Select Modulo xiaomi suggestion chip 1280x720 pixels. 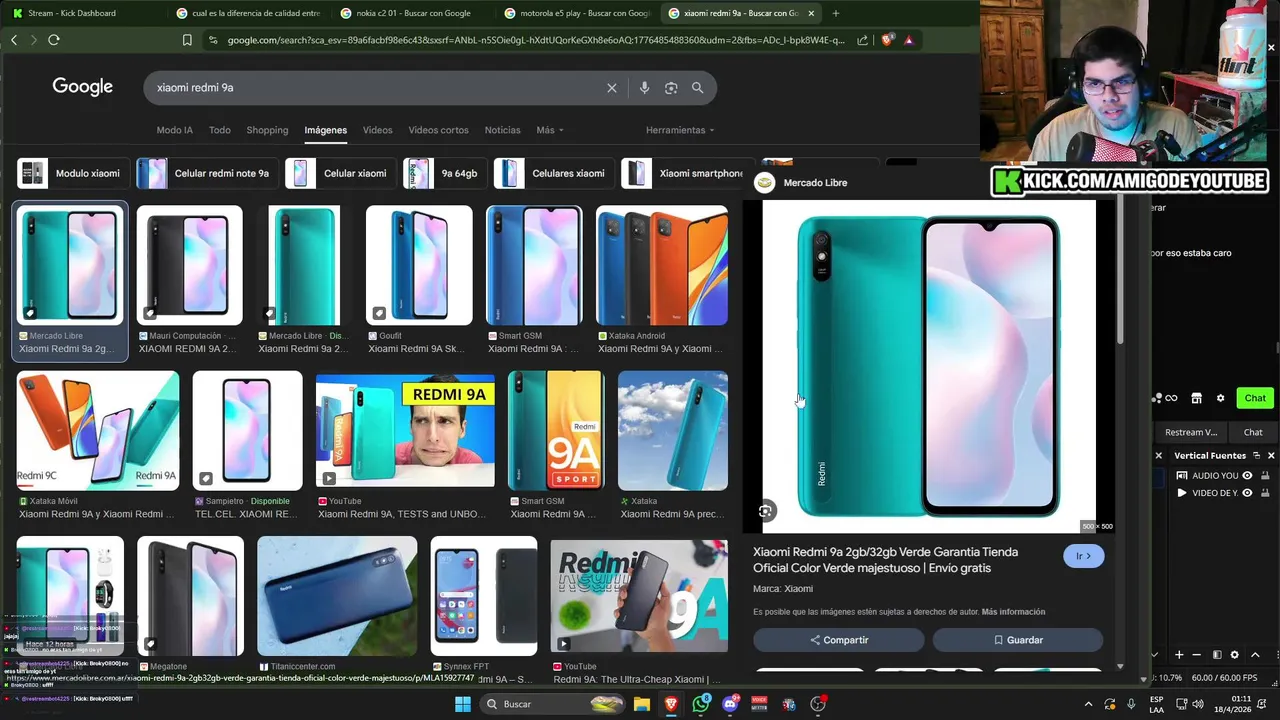72,173
